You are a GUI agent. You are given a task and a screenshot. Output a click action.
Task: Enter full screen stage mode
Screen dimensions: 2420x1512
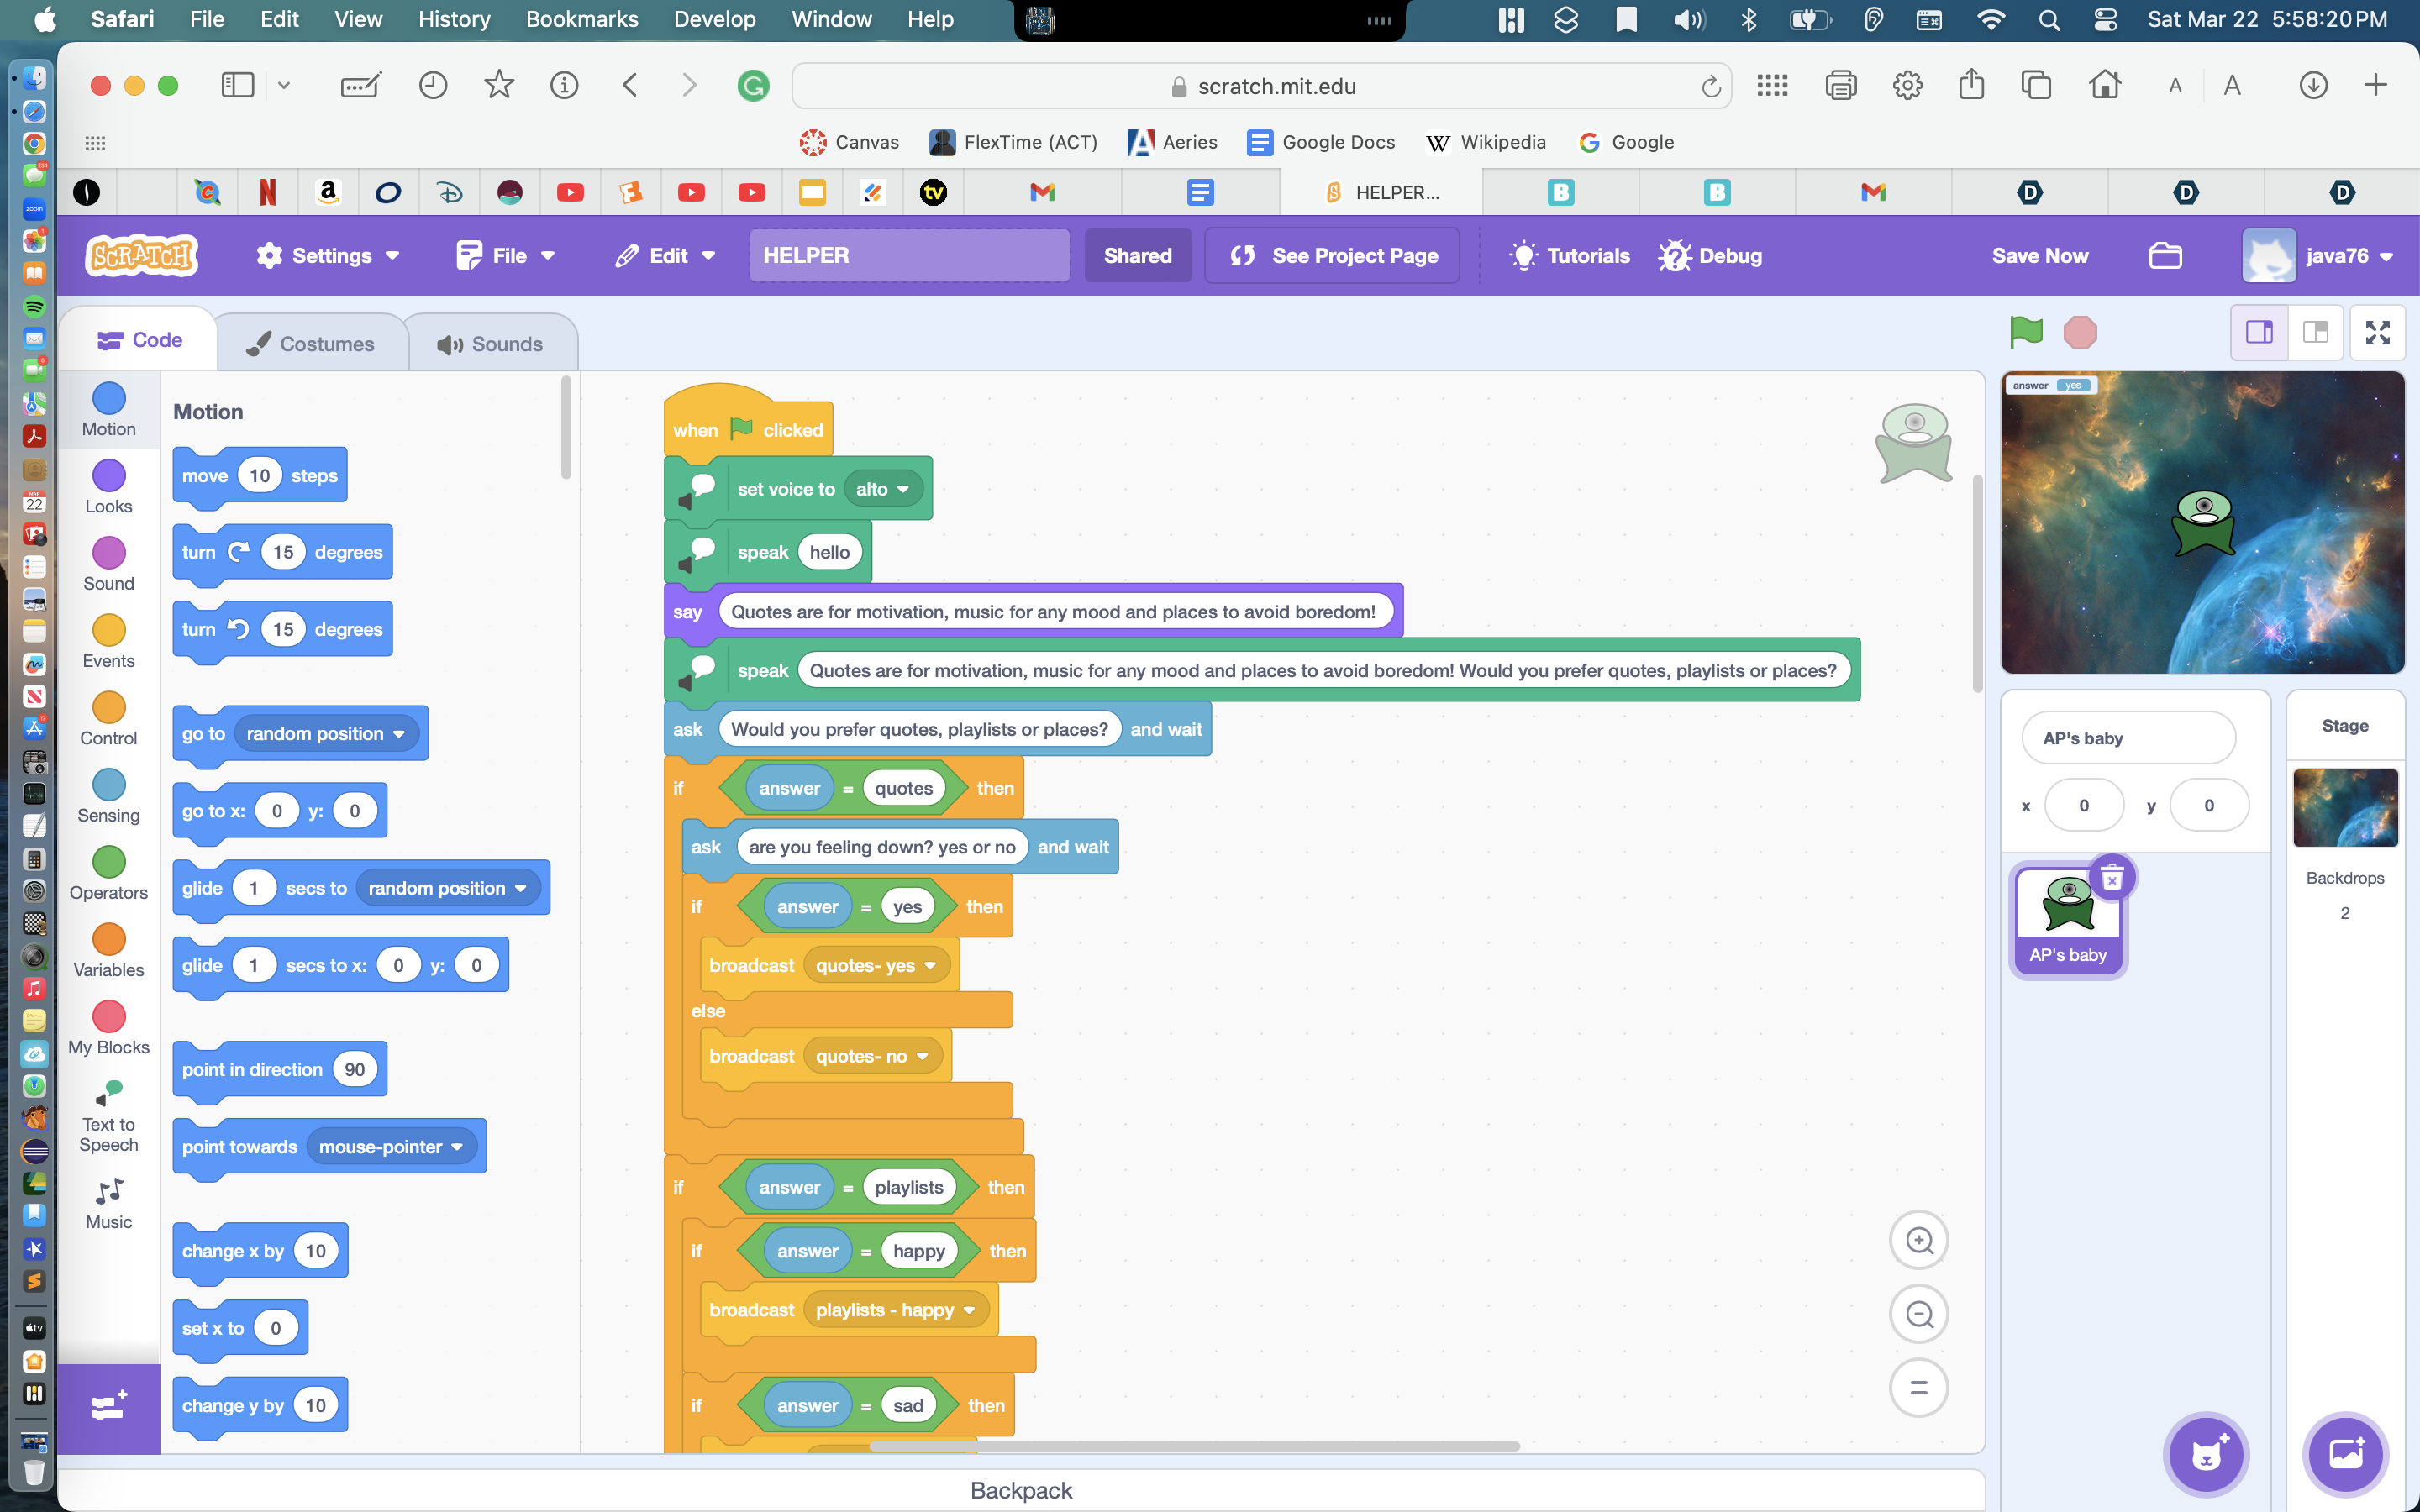coord(2377,332)
